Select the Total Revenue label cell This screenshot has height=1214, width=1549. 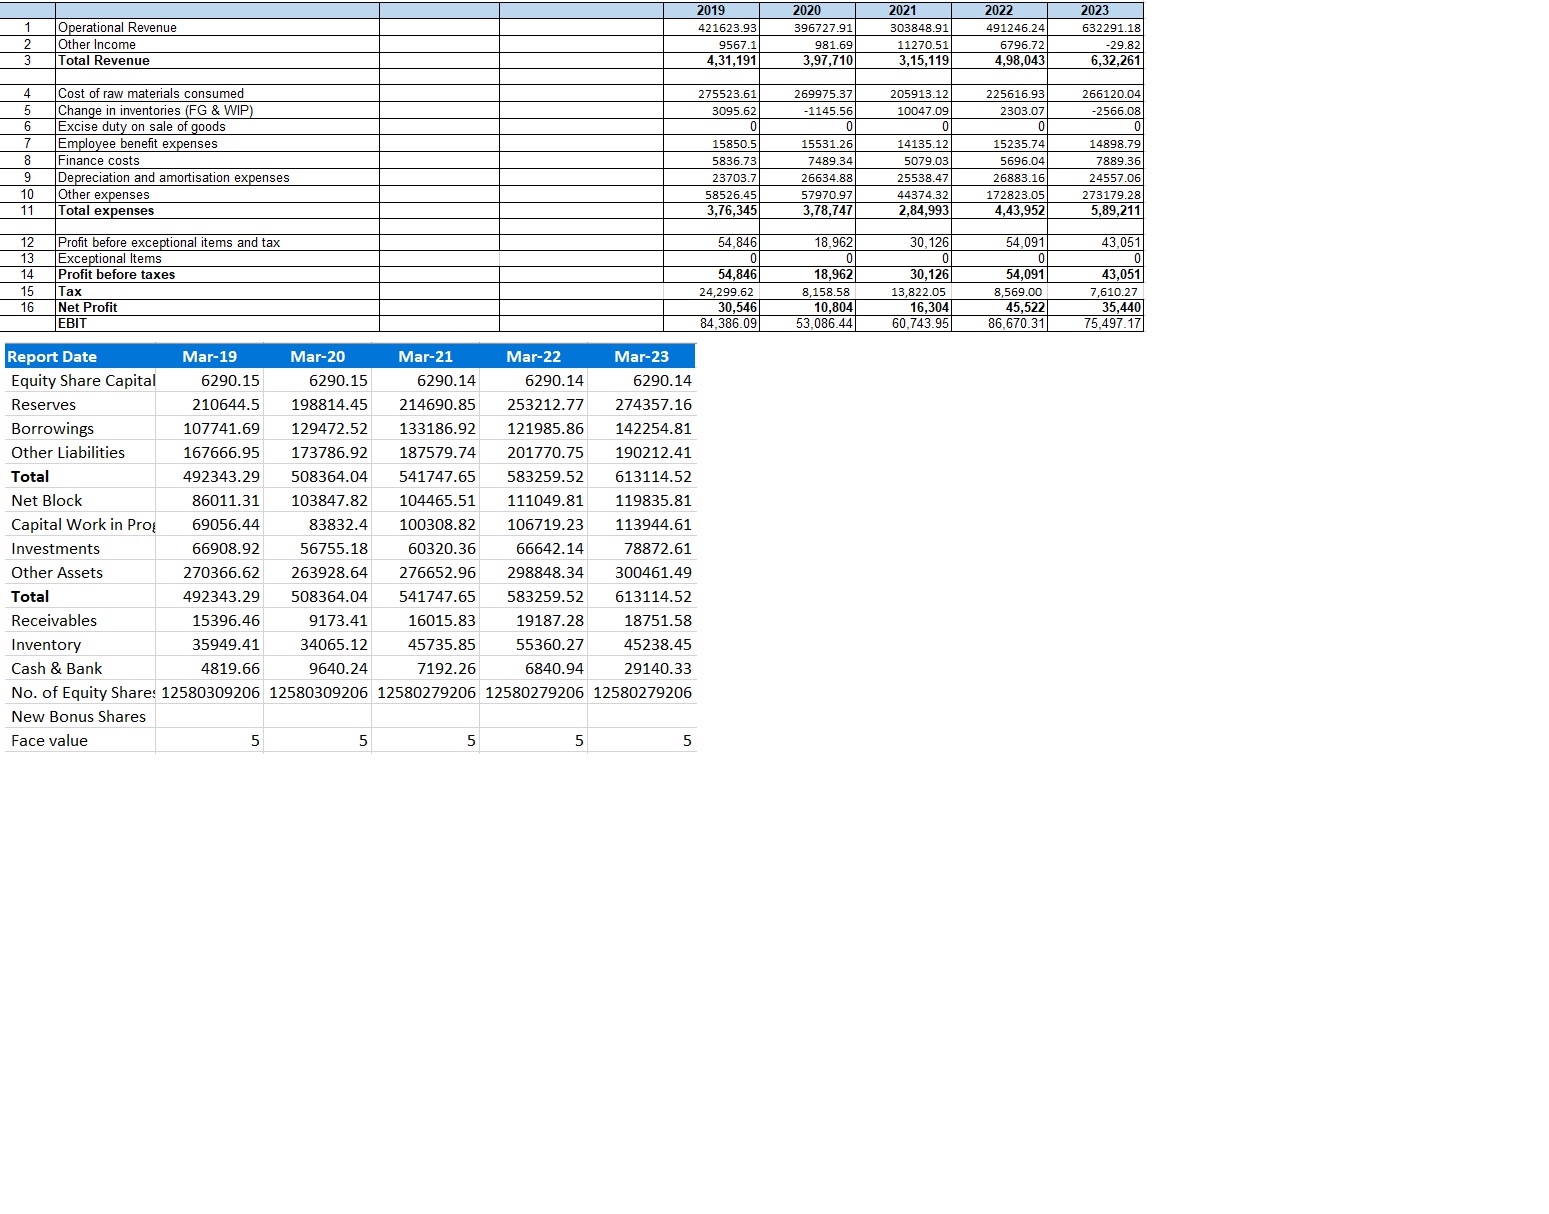coord(104,60)
